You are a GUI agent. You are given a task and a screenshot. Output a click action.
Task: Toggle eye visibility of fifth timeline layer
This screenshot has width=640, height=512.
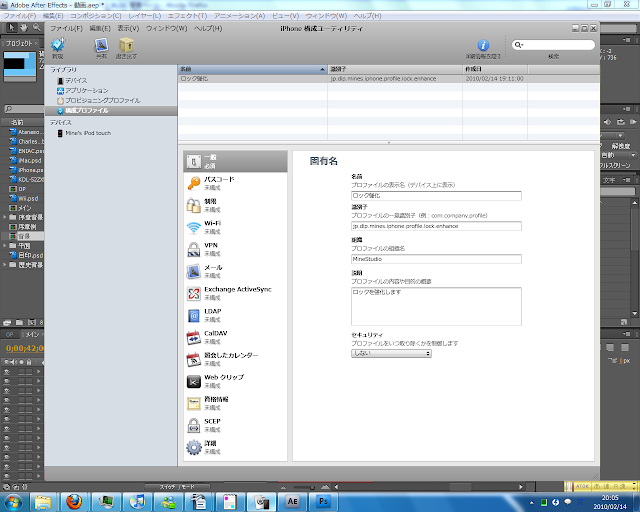(7, 410)
